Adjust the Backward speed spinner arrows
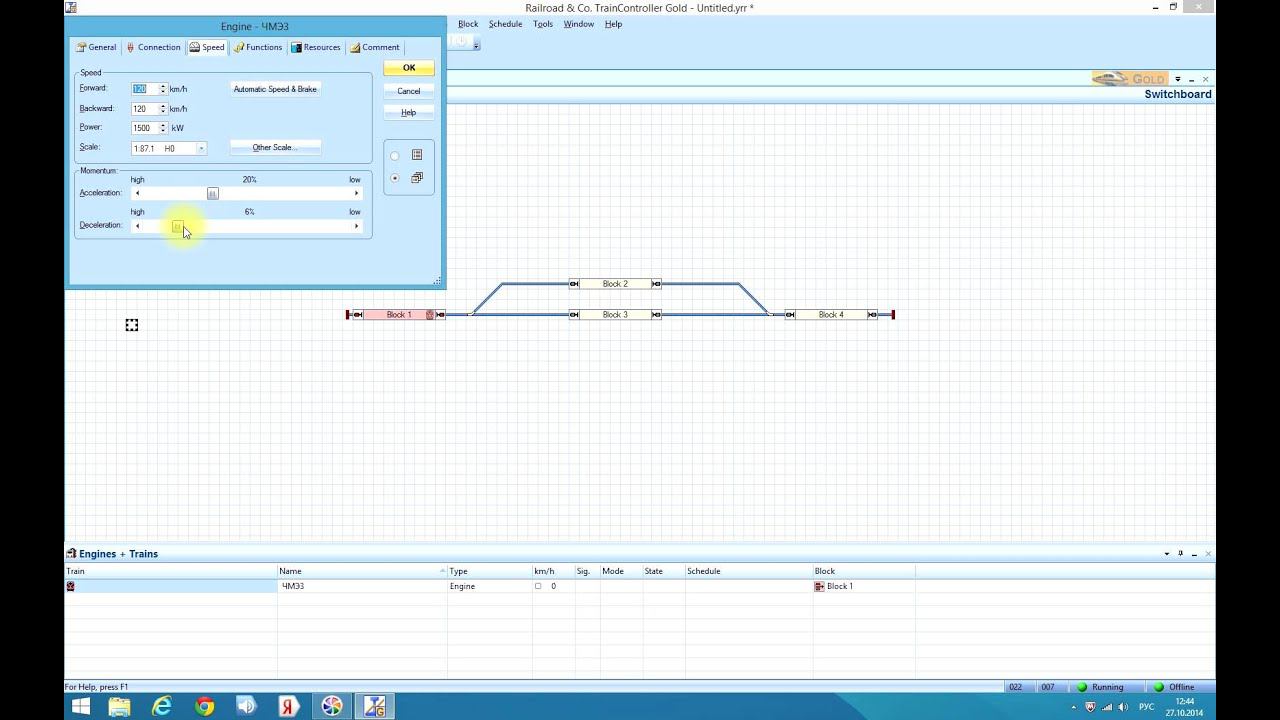This screenshot has width=1280, height=720. point(163,109)
